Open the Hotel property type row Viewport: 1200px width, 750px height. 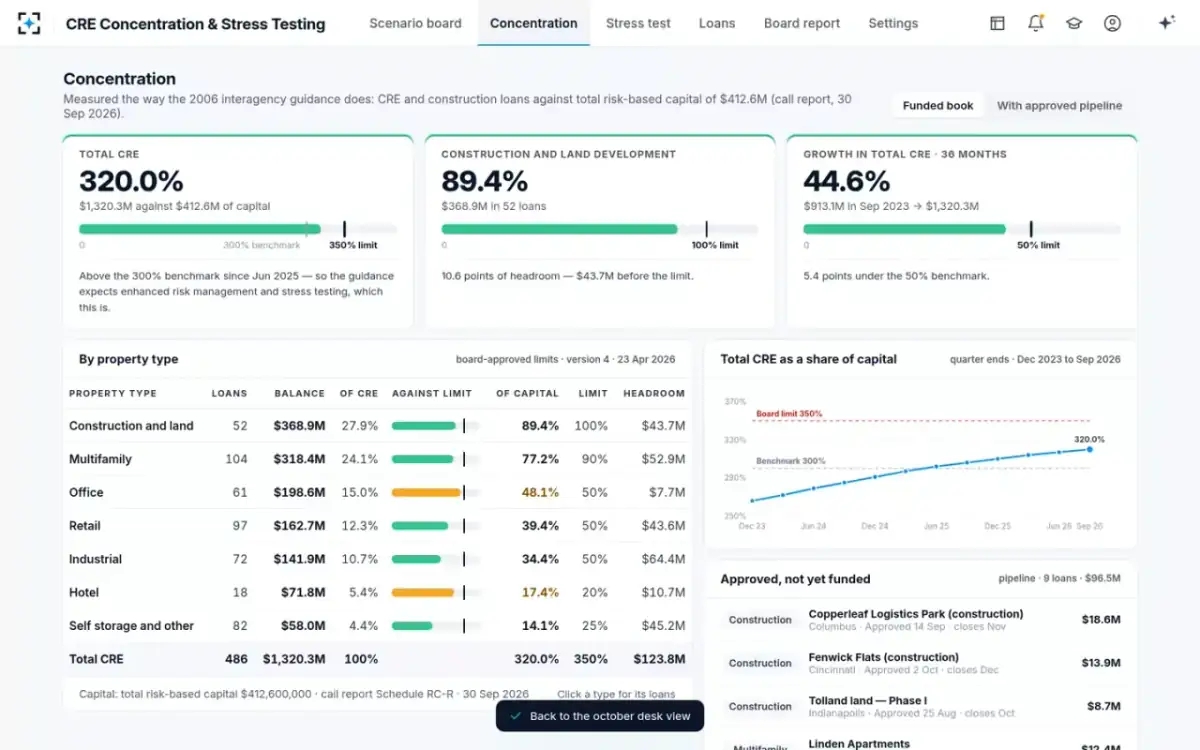pos(377,592)
